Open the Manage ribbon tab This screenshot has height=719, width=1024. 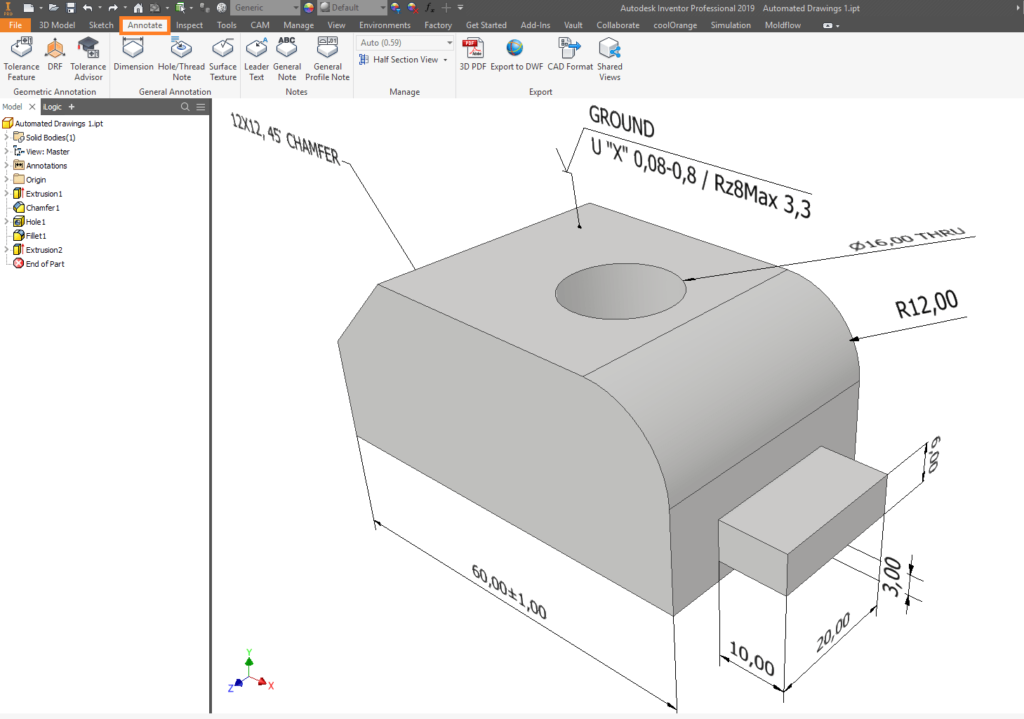click(x=298, y=25)
